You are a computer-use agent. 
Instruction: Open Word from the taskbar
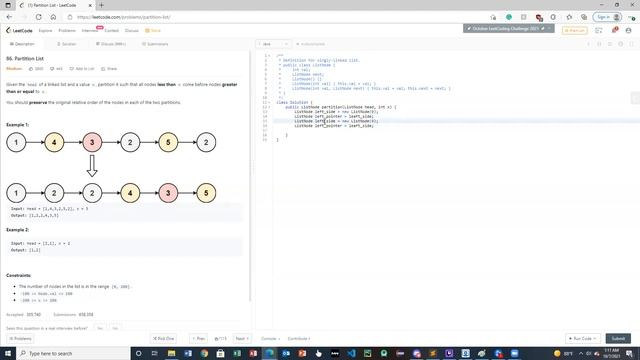click(x=188, y=353)
